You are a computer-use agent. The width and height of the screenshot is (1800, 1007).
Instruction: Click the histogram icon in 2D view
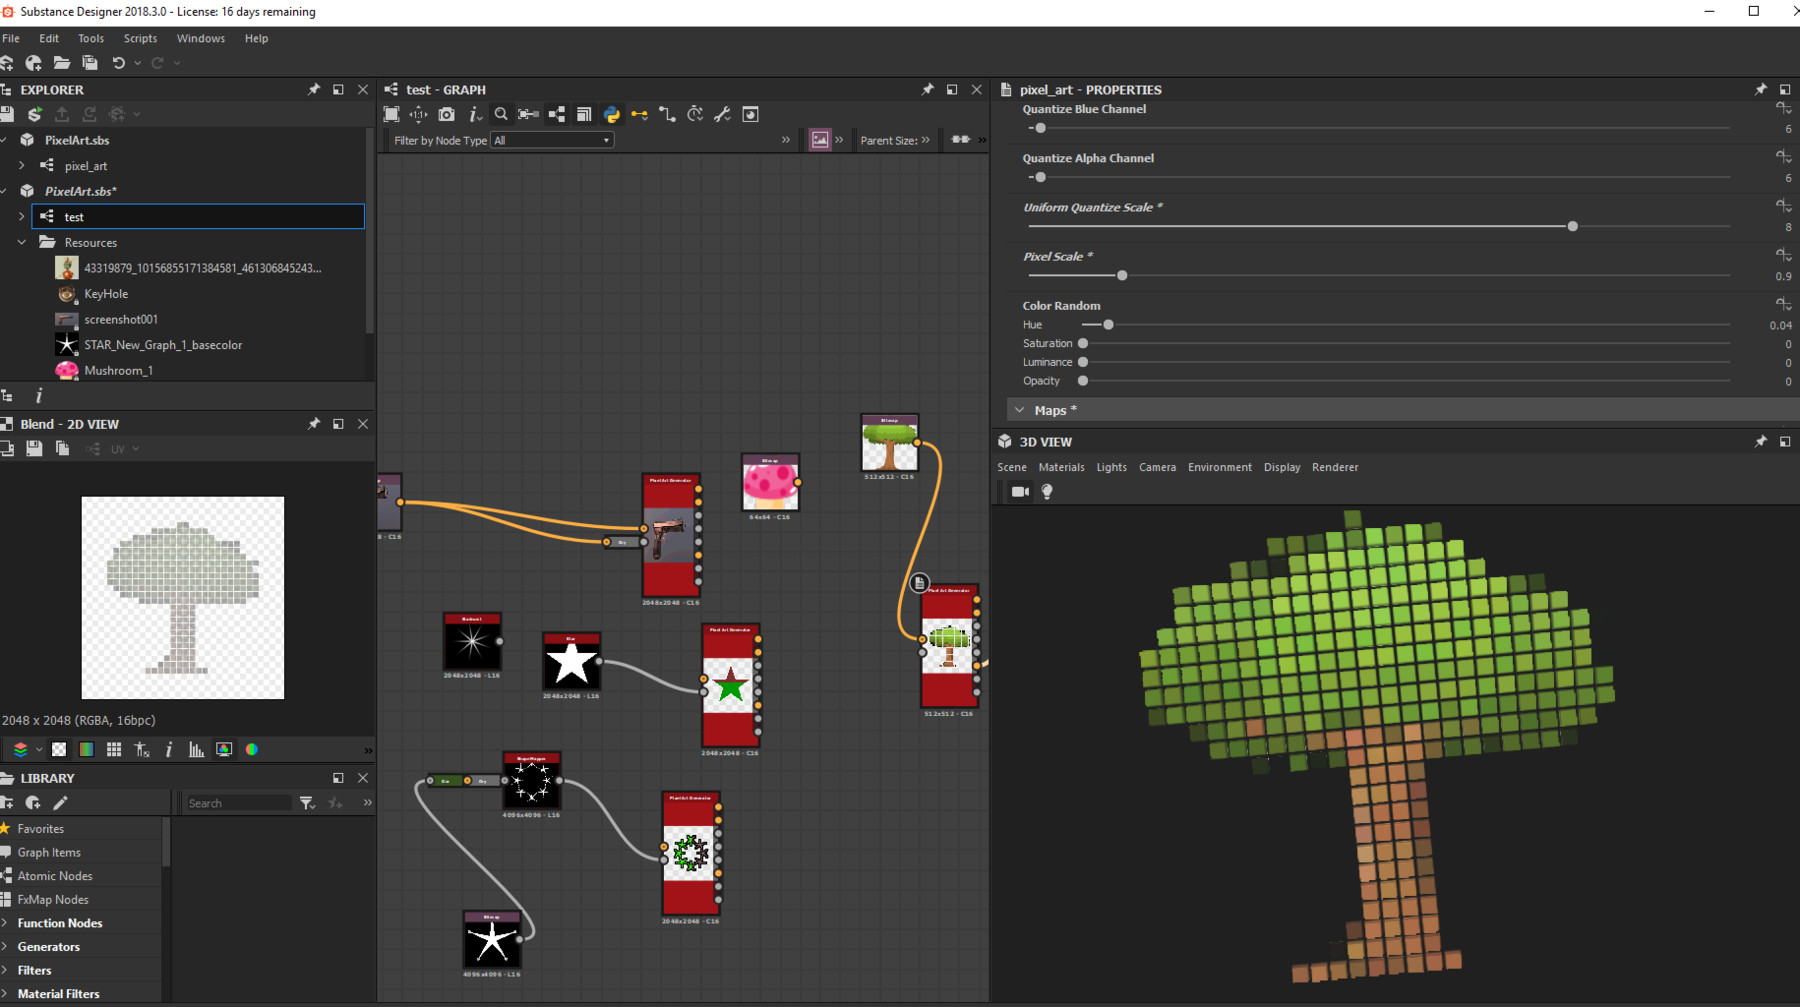197,749
